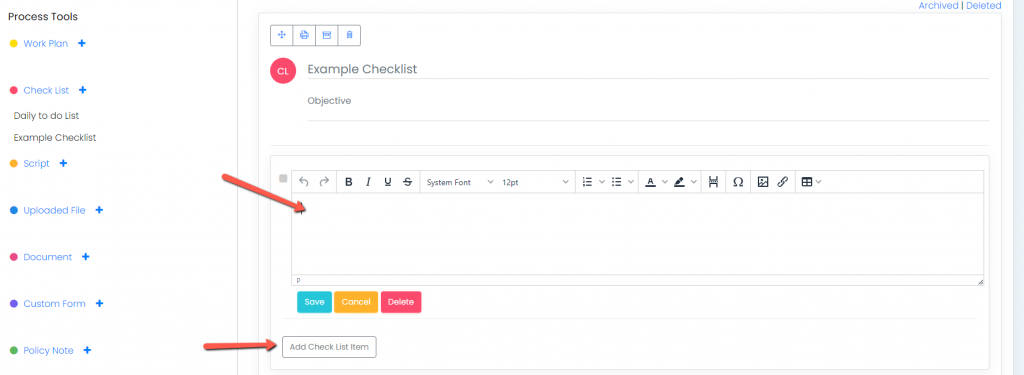1024x375 pixels.
Task: Apply Italic formatting in editor toolbar
Action: [368, 182]
